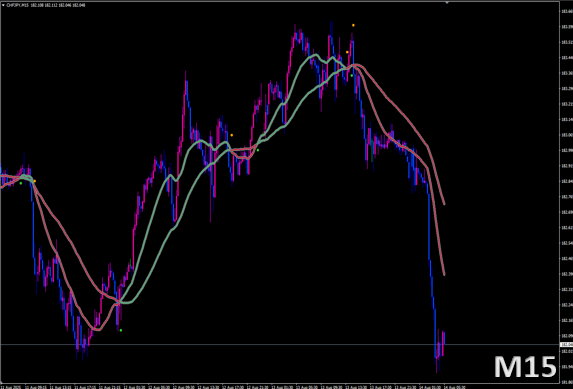Click the orange dot above the mid-chart consolidation

point(232,135)
